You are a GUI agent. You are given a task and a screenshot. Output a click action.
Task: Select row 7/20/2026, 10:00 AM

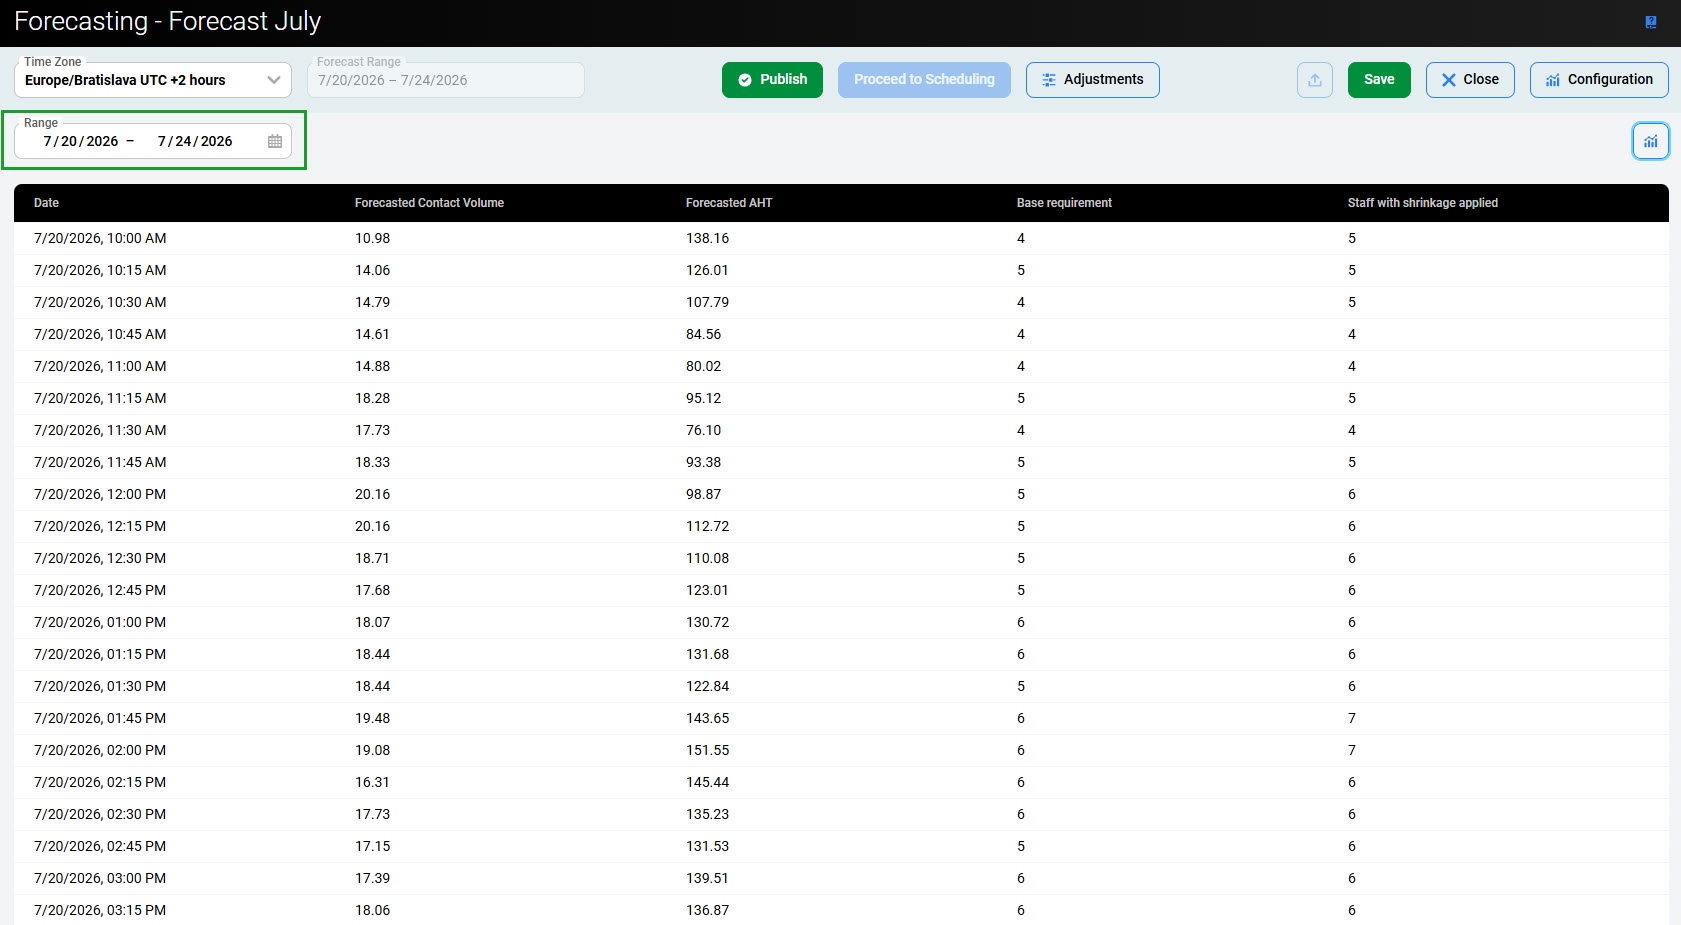[x=841, y=239]
